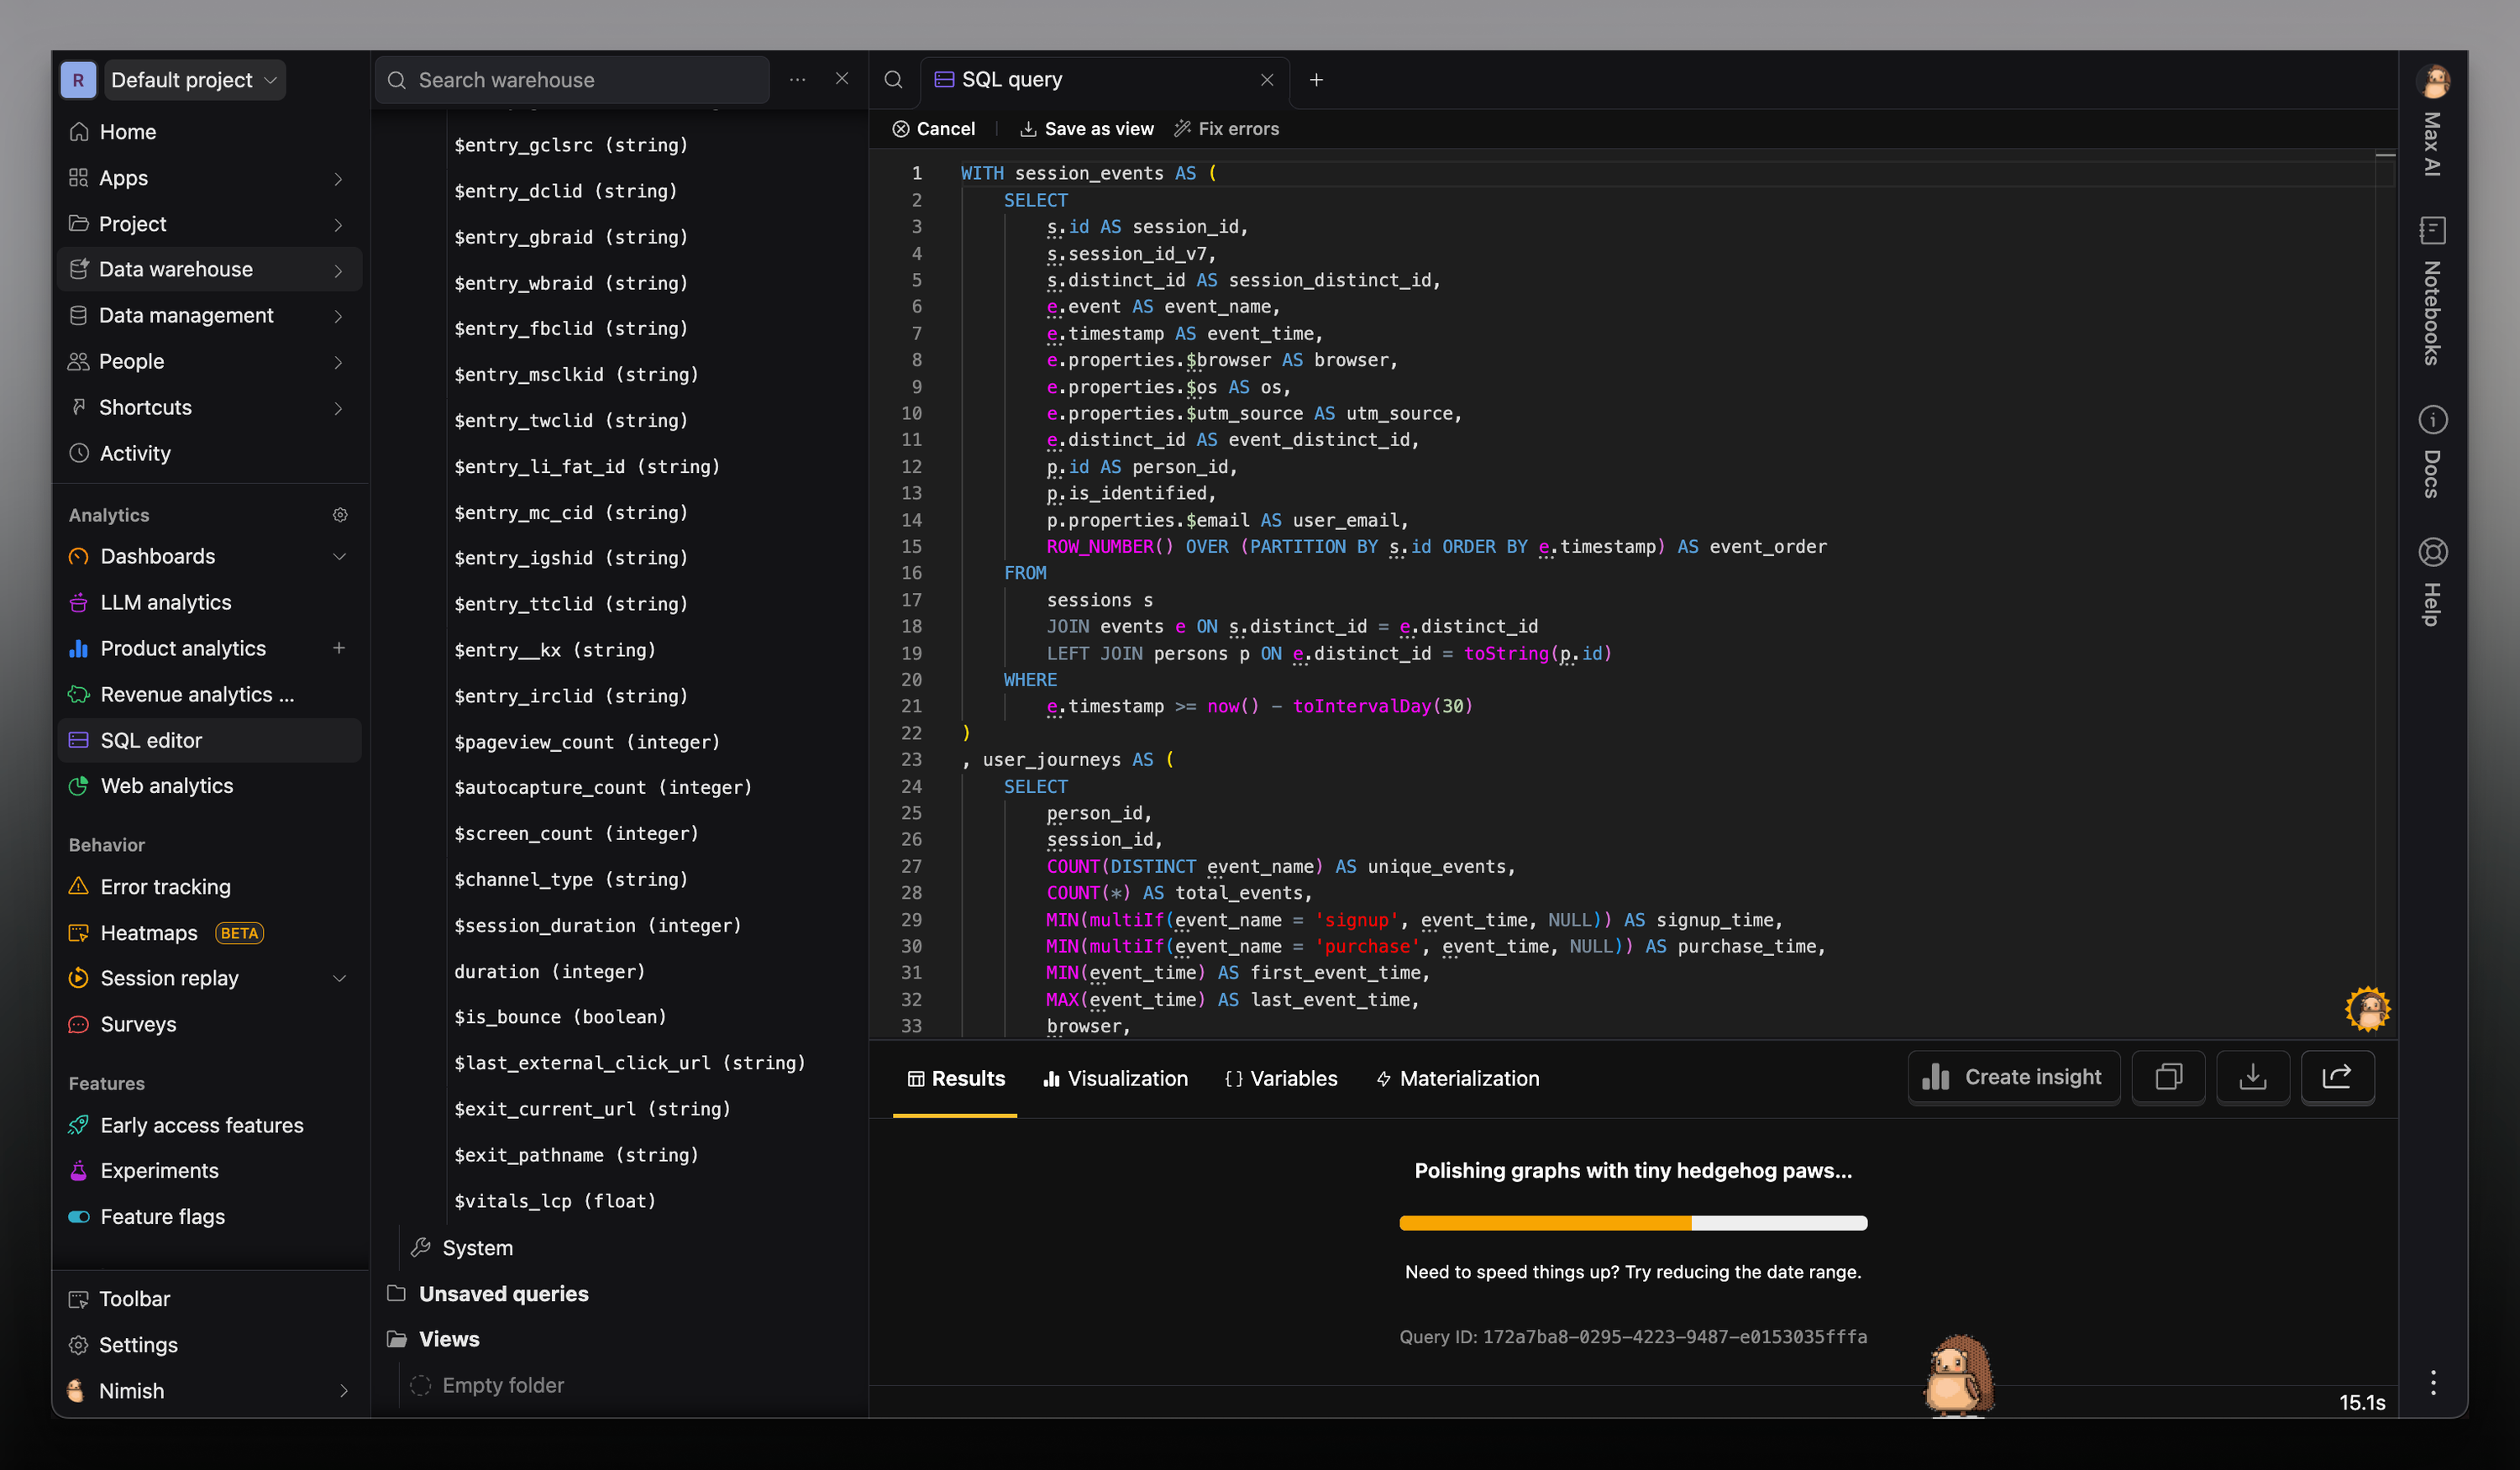The width and height of the screenshot is (2520, 1470).
Task: Expand the Views folder
Action: 448,1339
